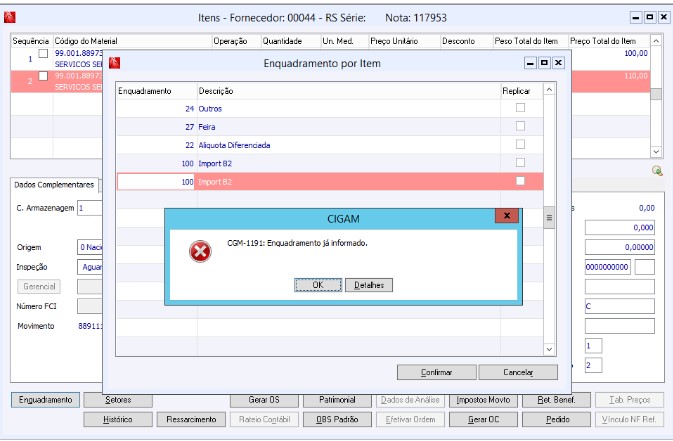
Task: Click the Inspeção field
Action: (90, 267)
